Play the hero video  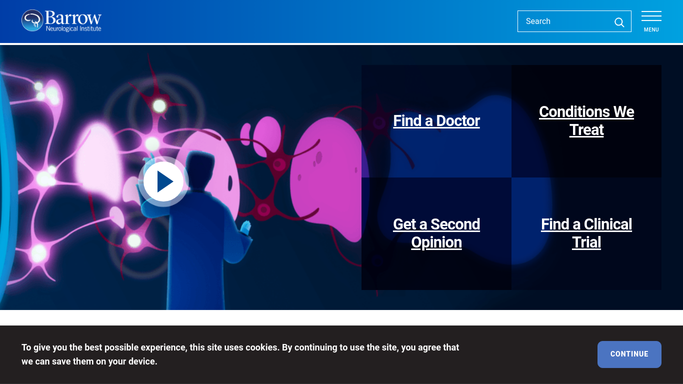(164, 181)
